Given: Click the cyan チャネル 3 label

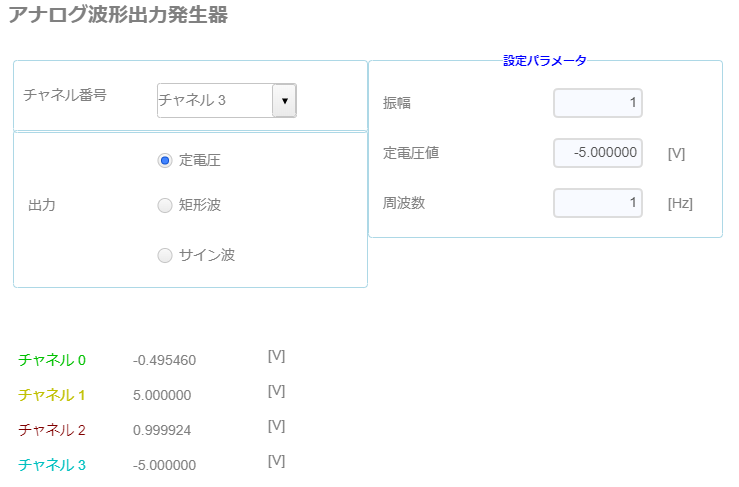Looking at the screenshot, I should point(52,465).
